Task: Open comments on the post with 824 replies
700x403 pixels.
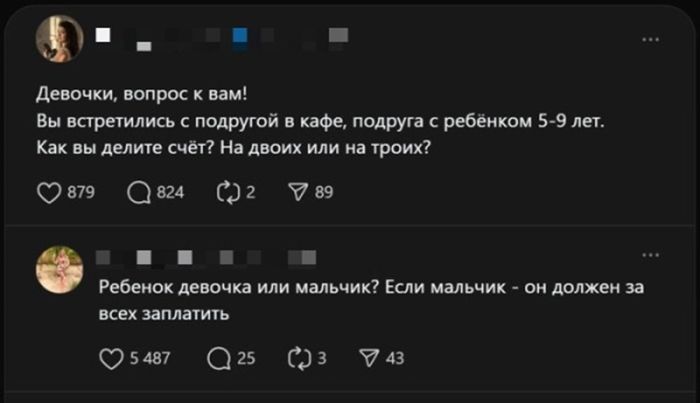Action: tap(140, 193)
